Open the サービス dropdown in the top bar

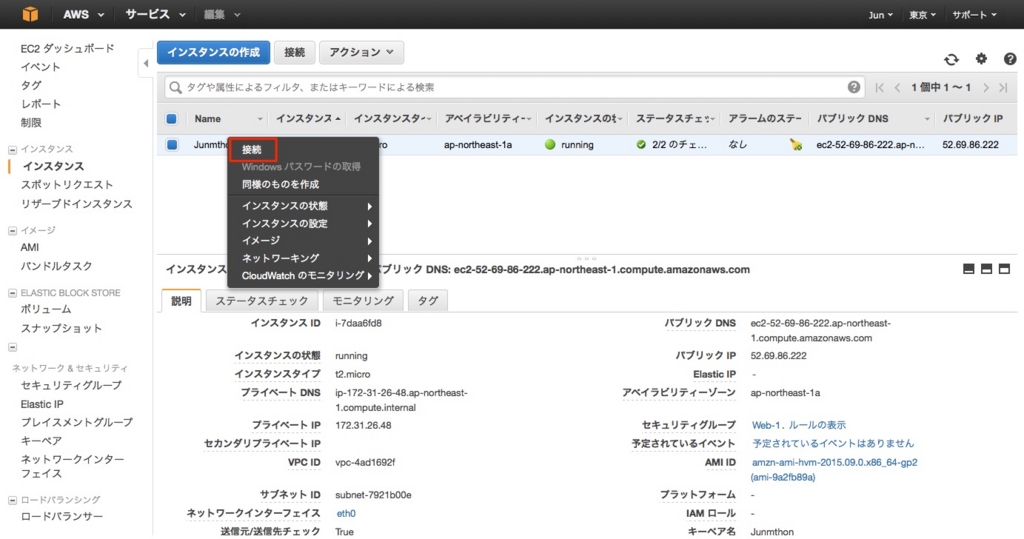point(155,14)
